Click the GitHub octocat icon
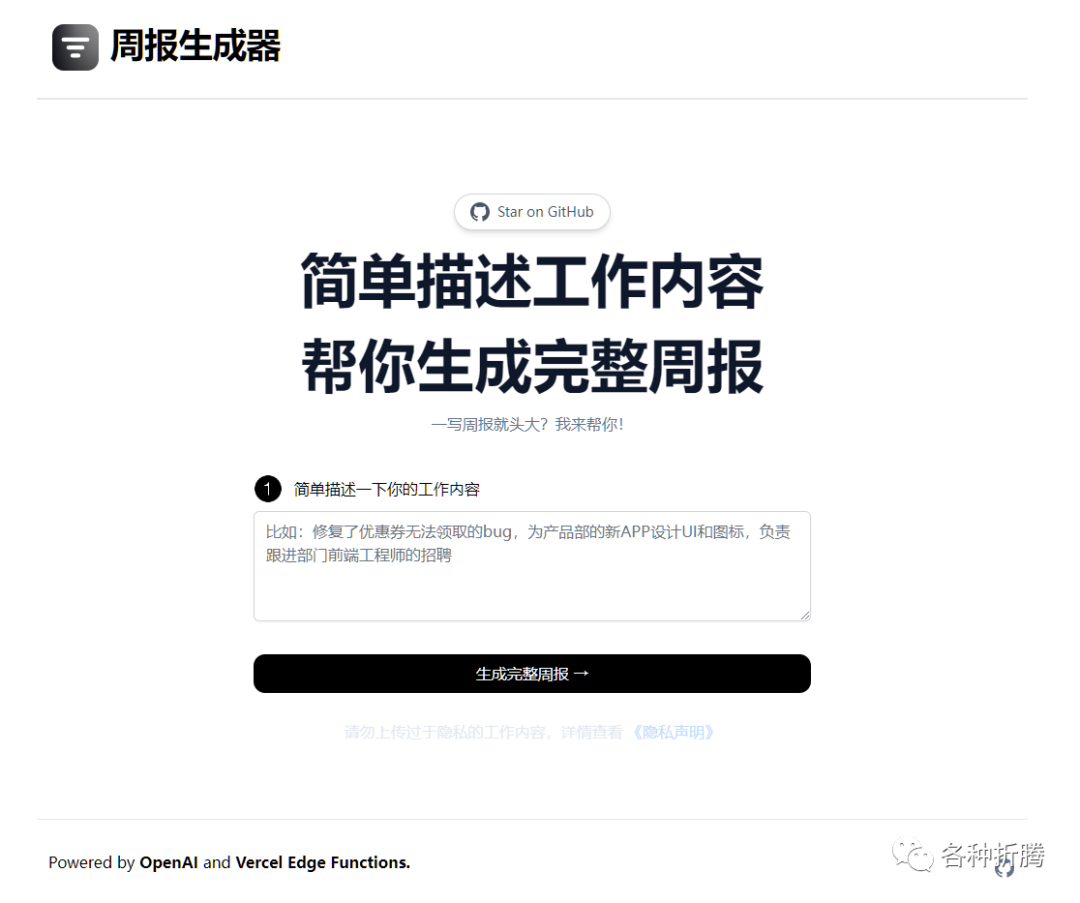This screenshot has height=903, width=1080. coord(479,212)
